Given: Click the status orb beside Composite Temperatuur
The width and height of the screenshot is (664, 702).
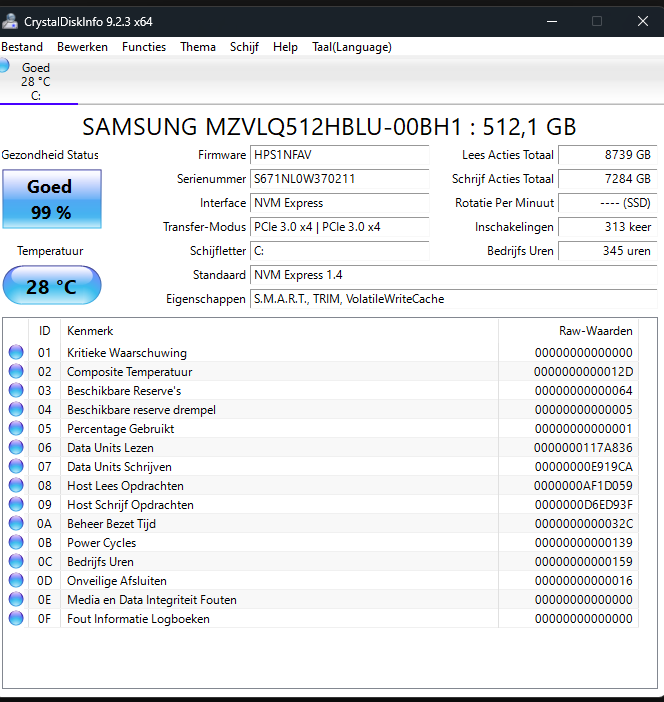Looking at the screenshot, I should click(16, 371).
